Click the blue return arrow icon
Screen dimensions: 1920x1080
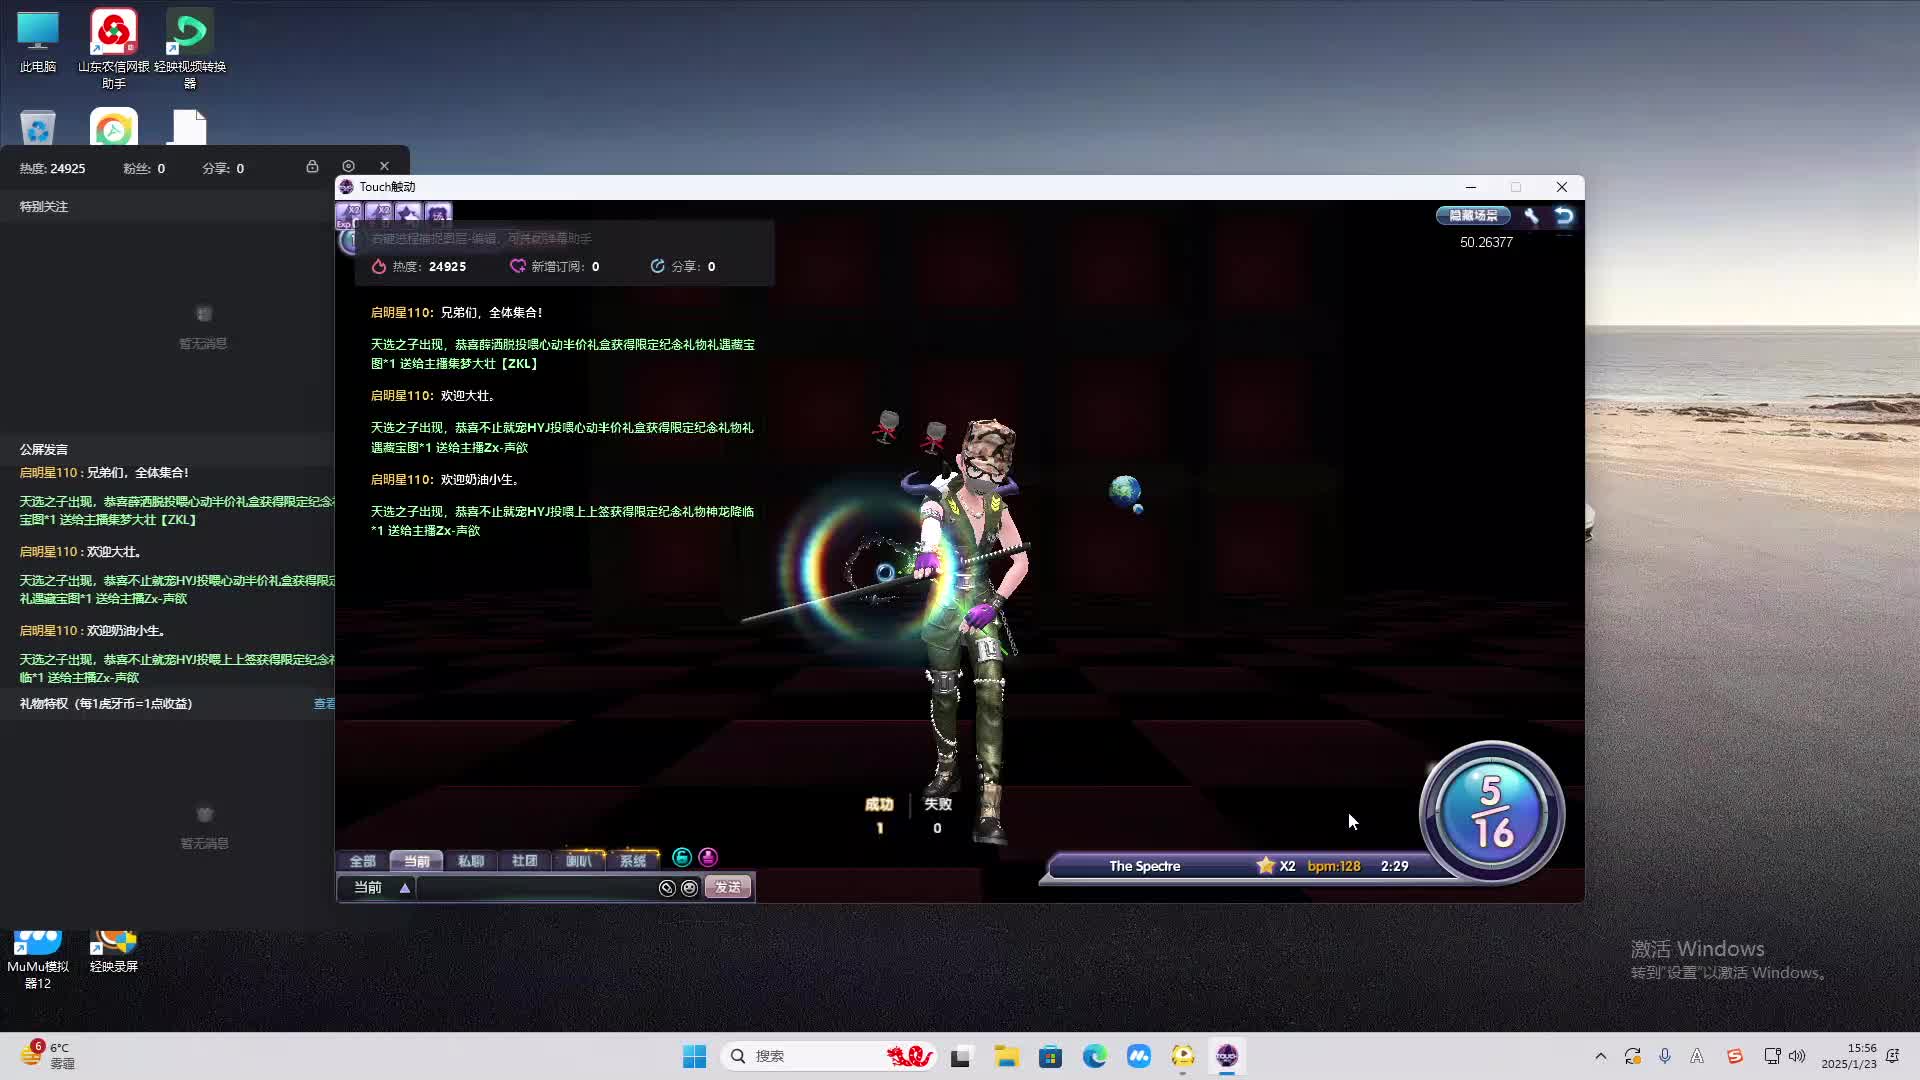click(x=1564, y=216)
